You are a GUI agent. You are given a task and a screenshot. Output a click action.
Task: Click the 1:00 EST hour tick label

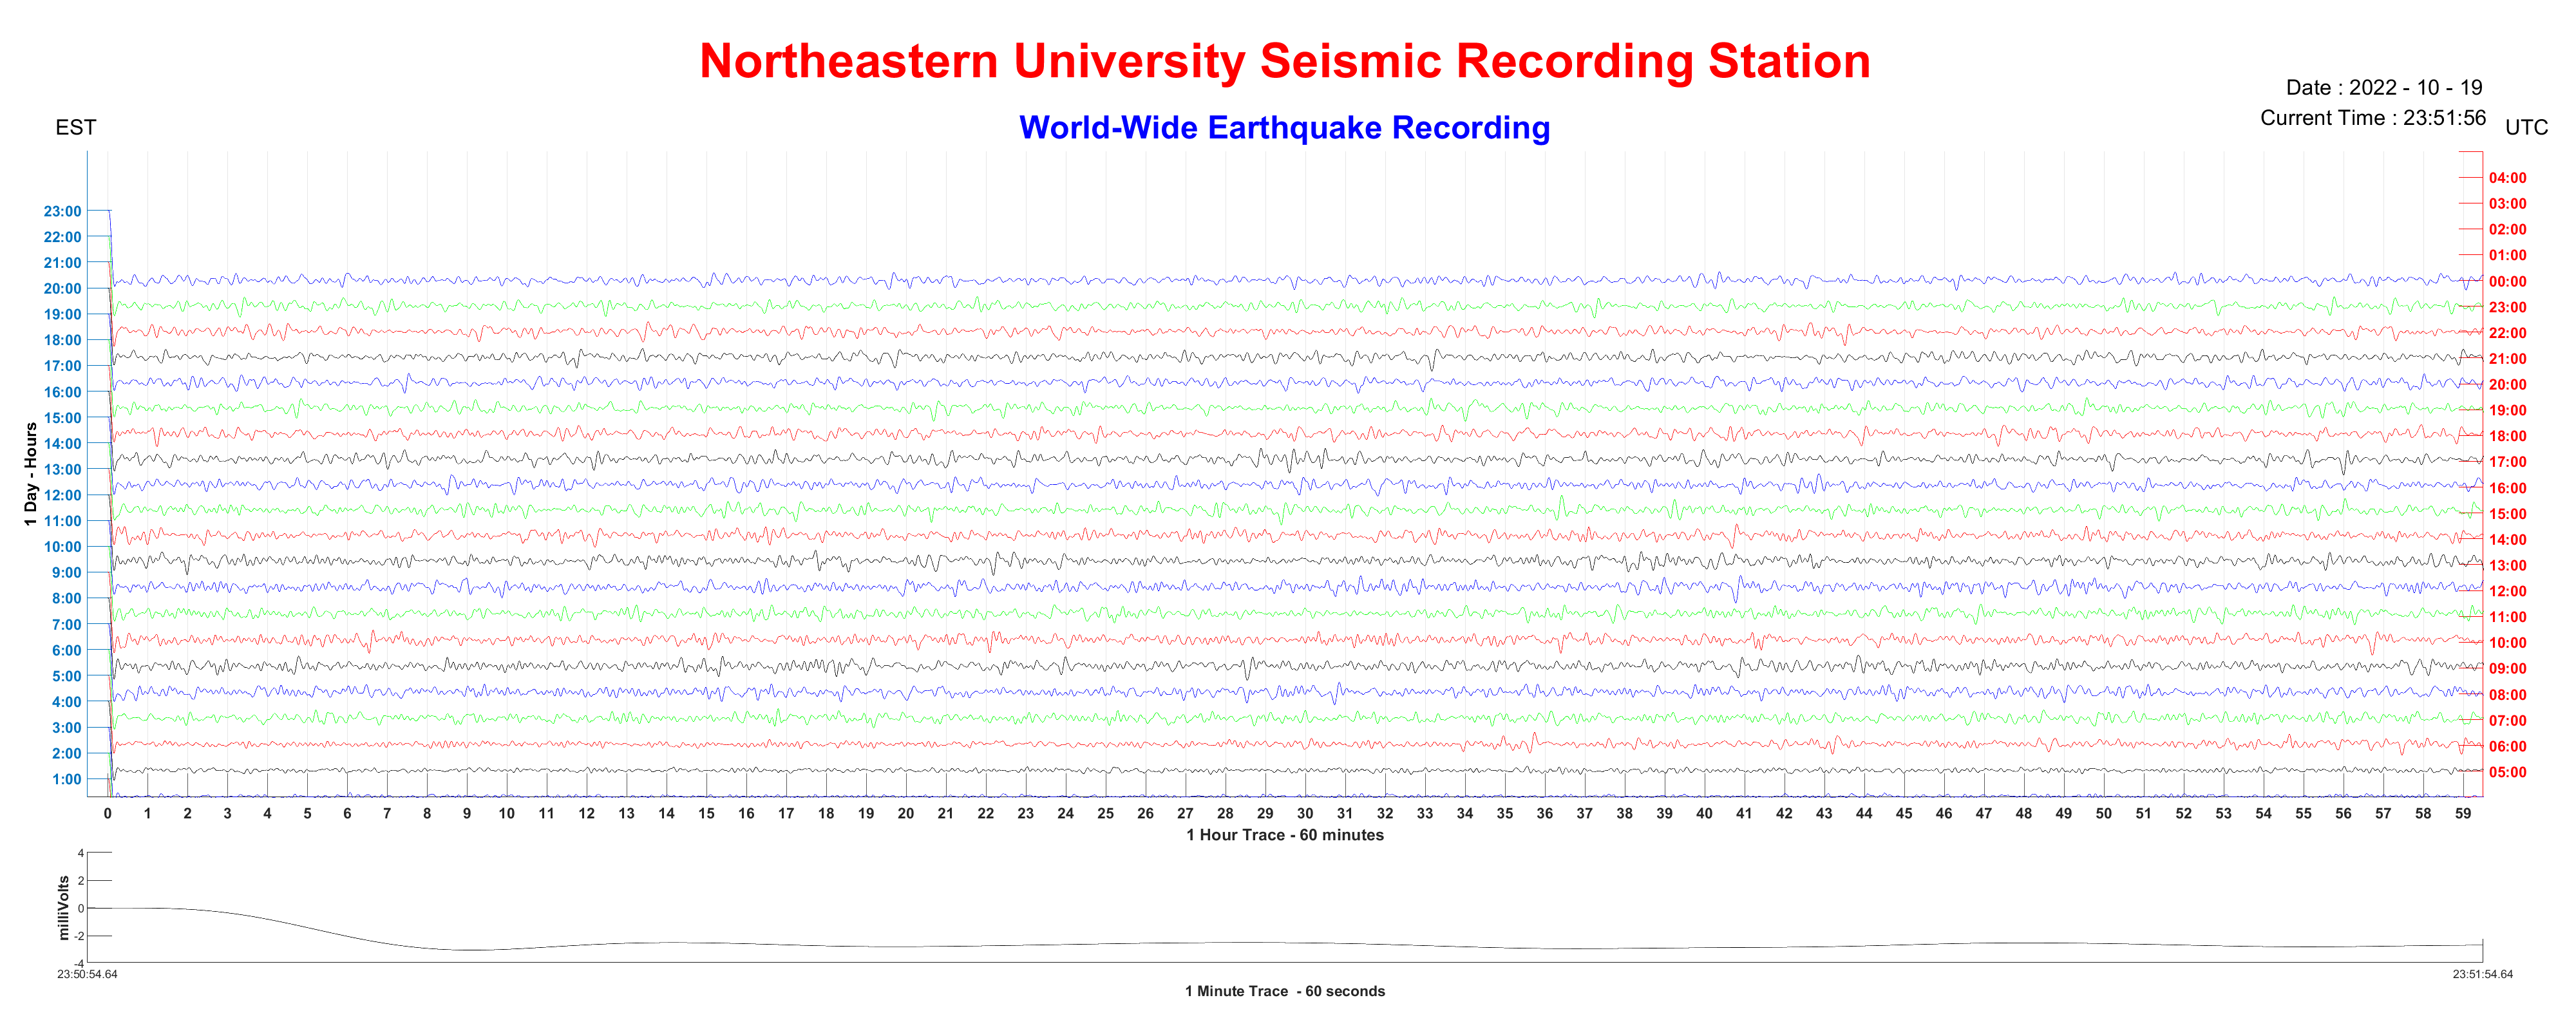tap(66, 779)
